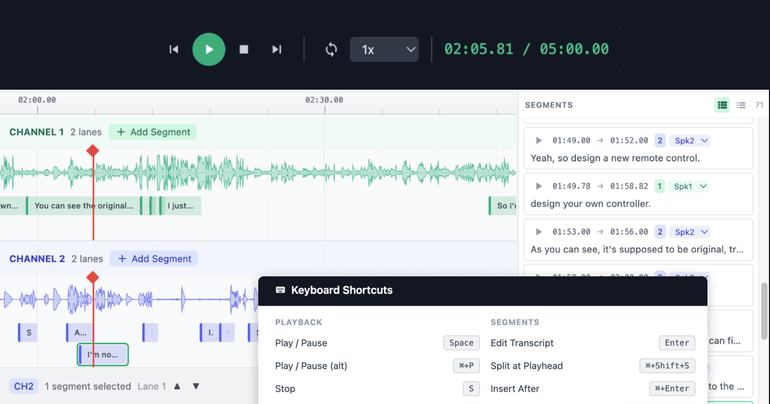Viewport: 770px width, 404px height.
Task: Stop playback with the square icon
Action: point(244,49)
